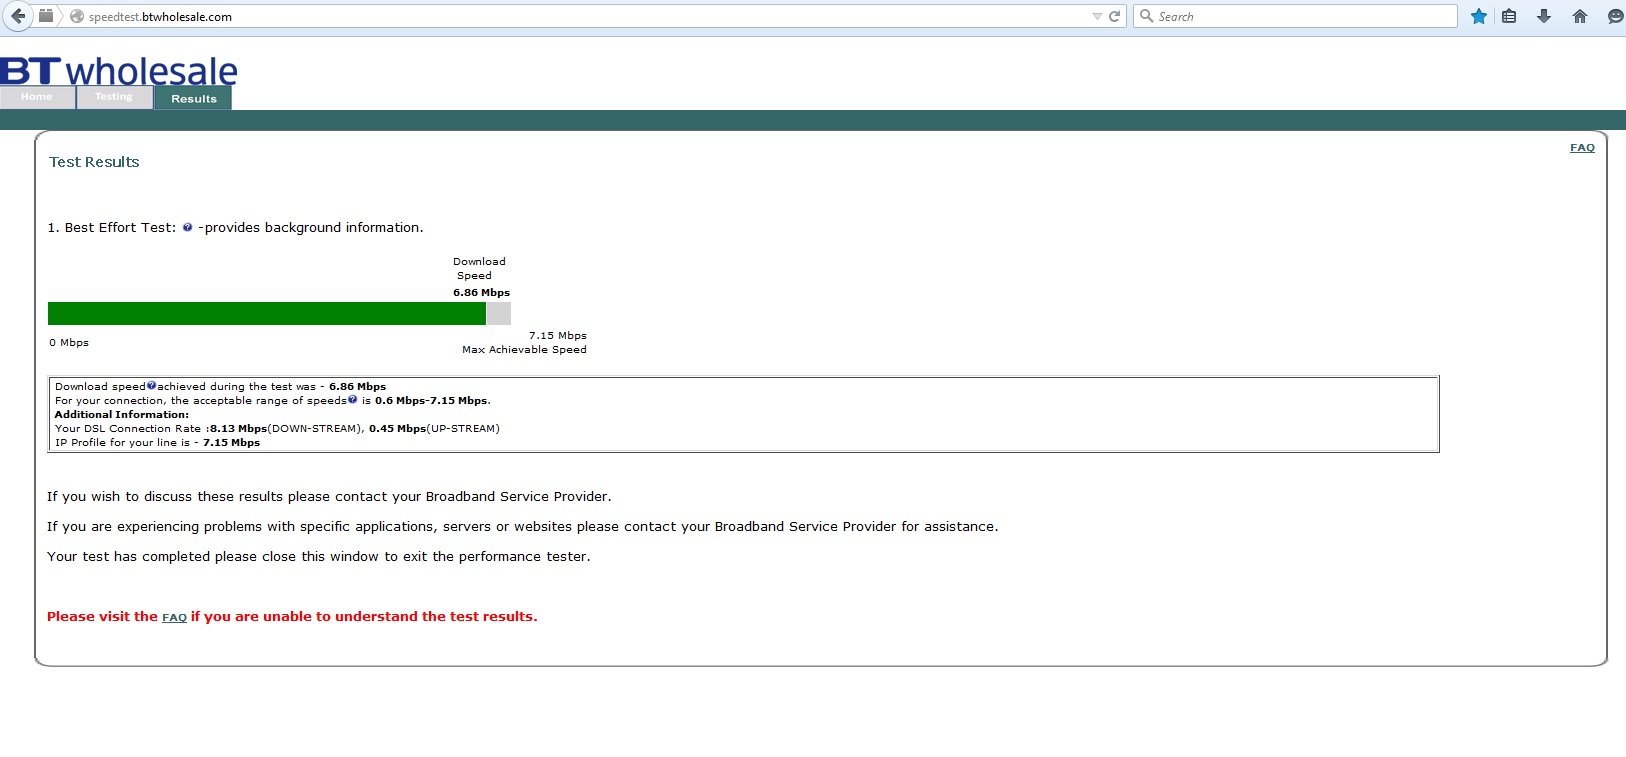
Task: Click the green download speed bar
Action: (266, 313)
